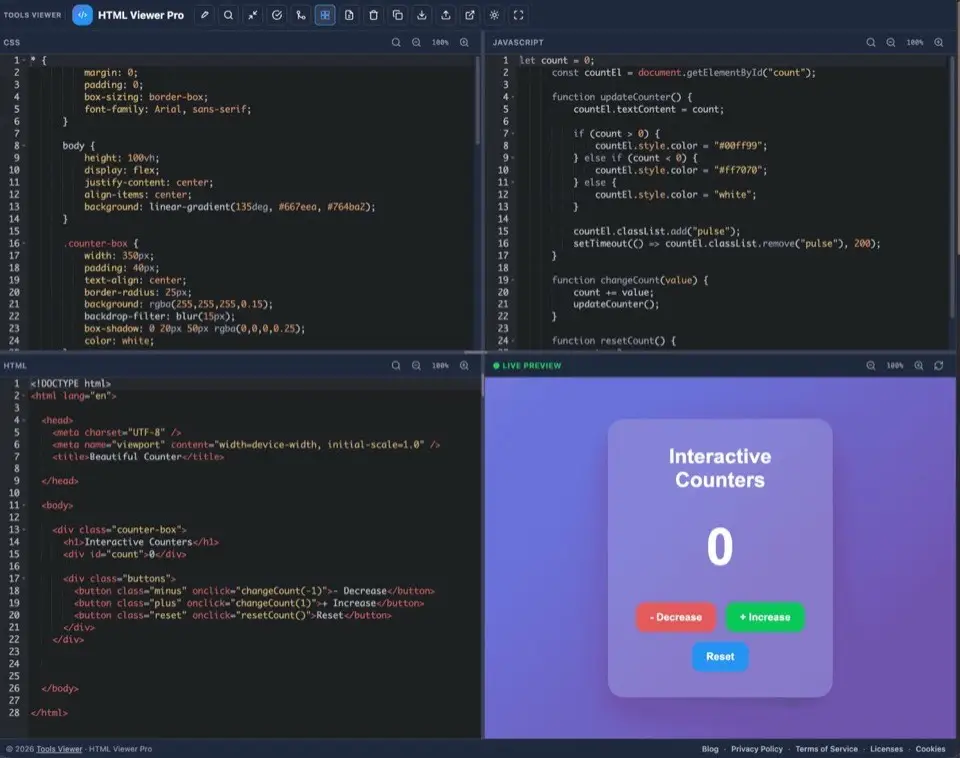Click the Increase button in preview

pyautogui.click(x=765, y=617)
